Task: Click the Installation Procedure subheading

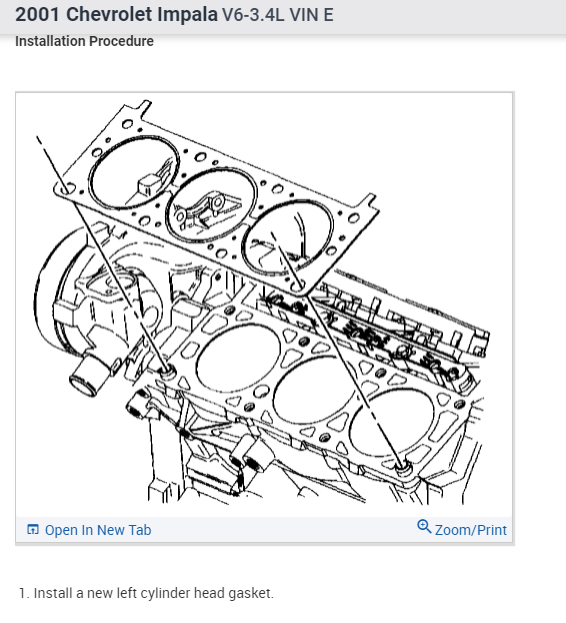Action: pyautogui.click(x=84, y=41)
